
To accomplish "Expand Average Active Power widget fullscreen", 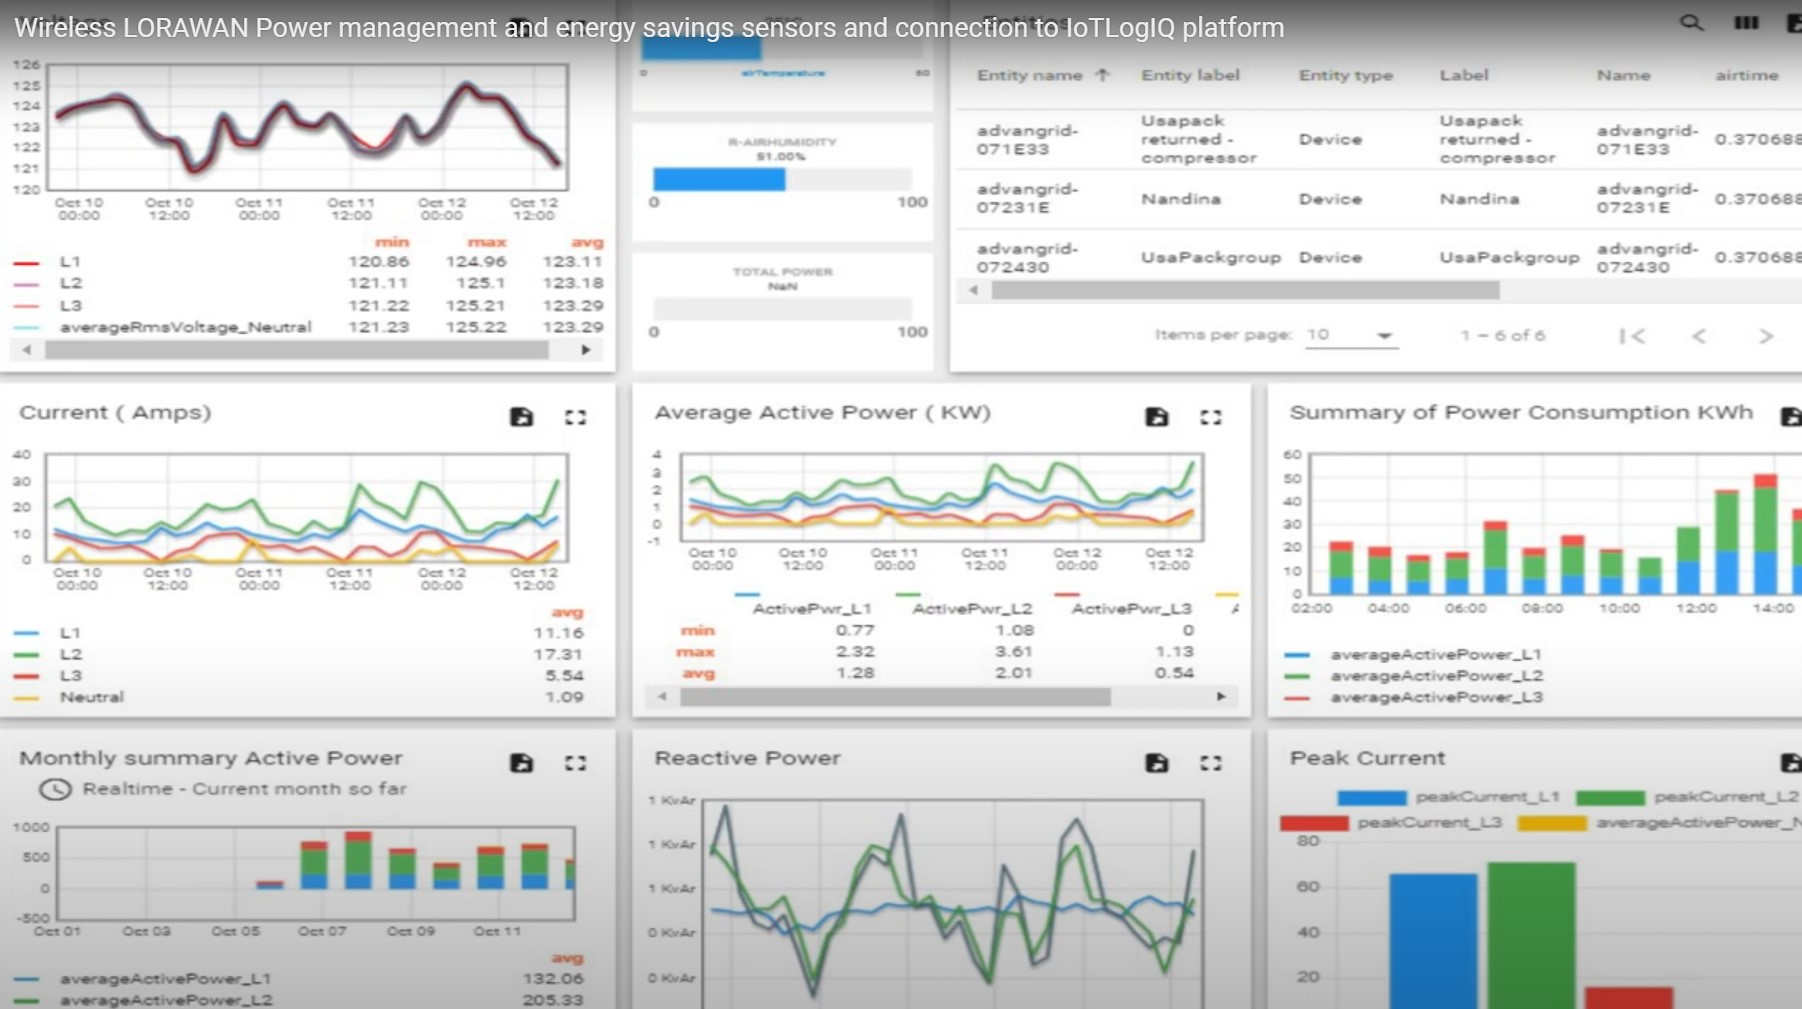I will pyautogui.click(x=1211, y=417).
